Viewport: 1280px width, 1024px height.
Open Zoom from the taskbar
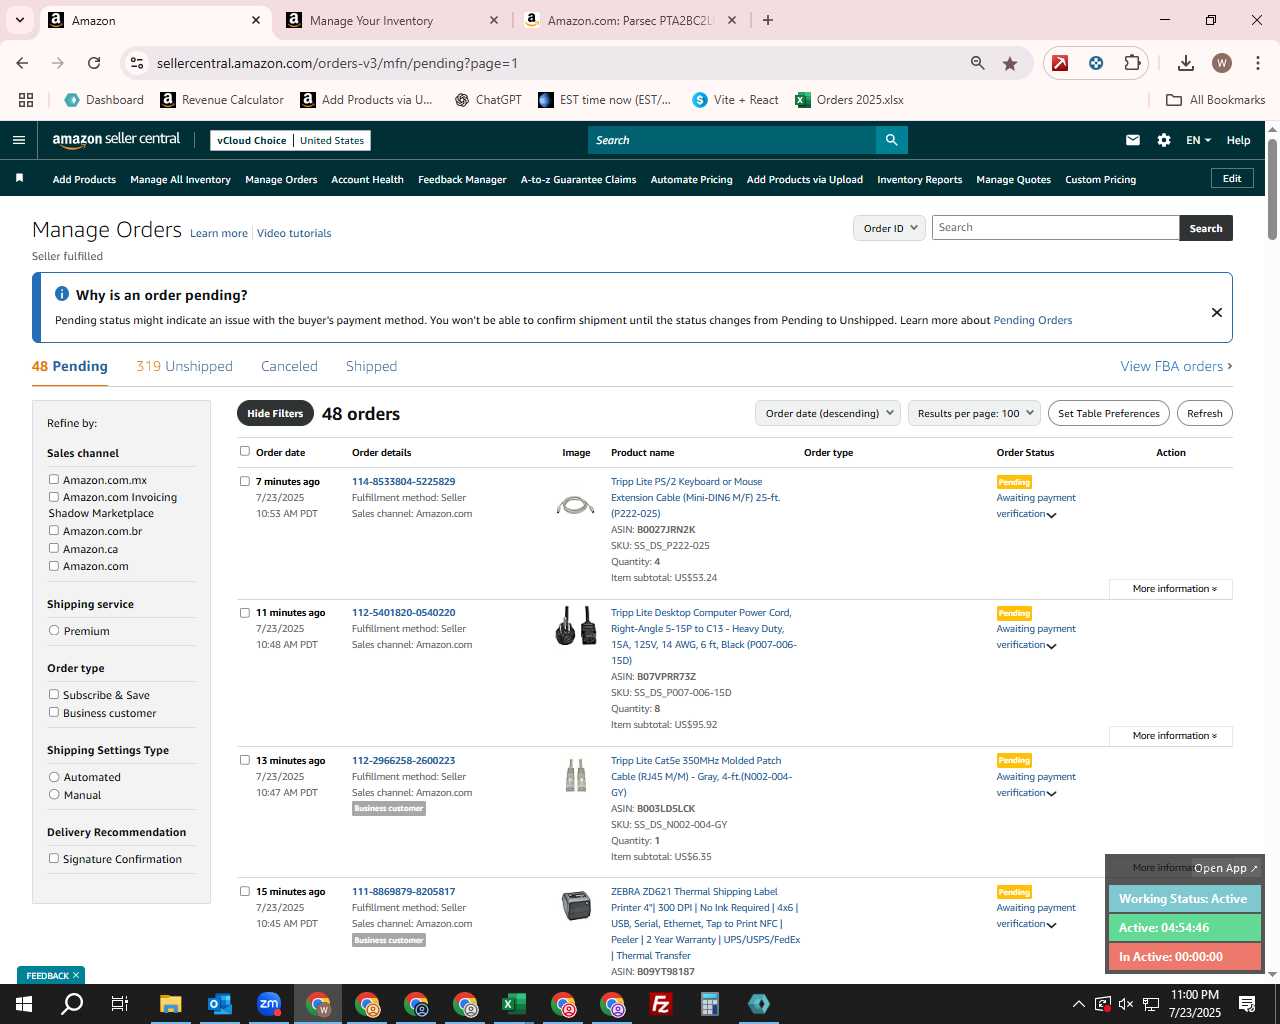[269, 1004]
